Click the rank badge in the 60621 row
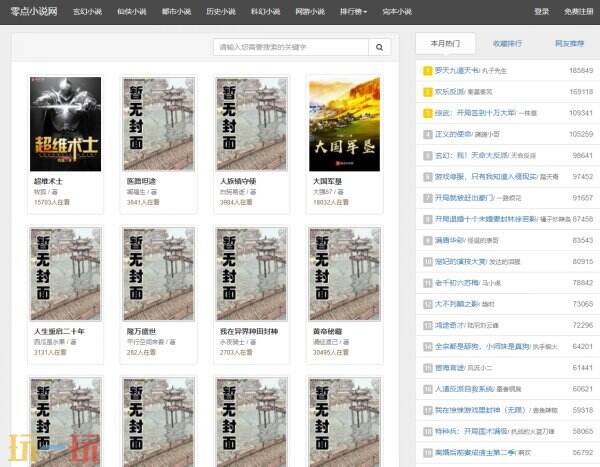 pyautogui.click(x=427, y=389)
